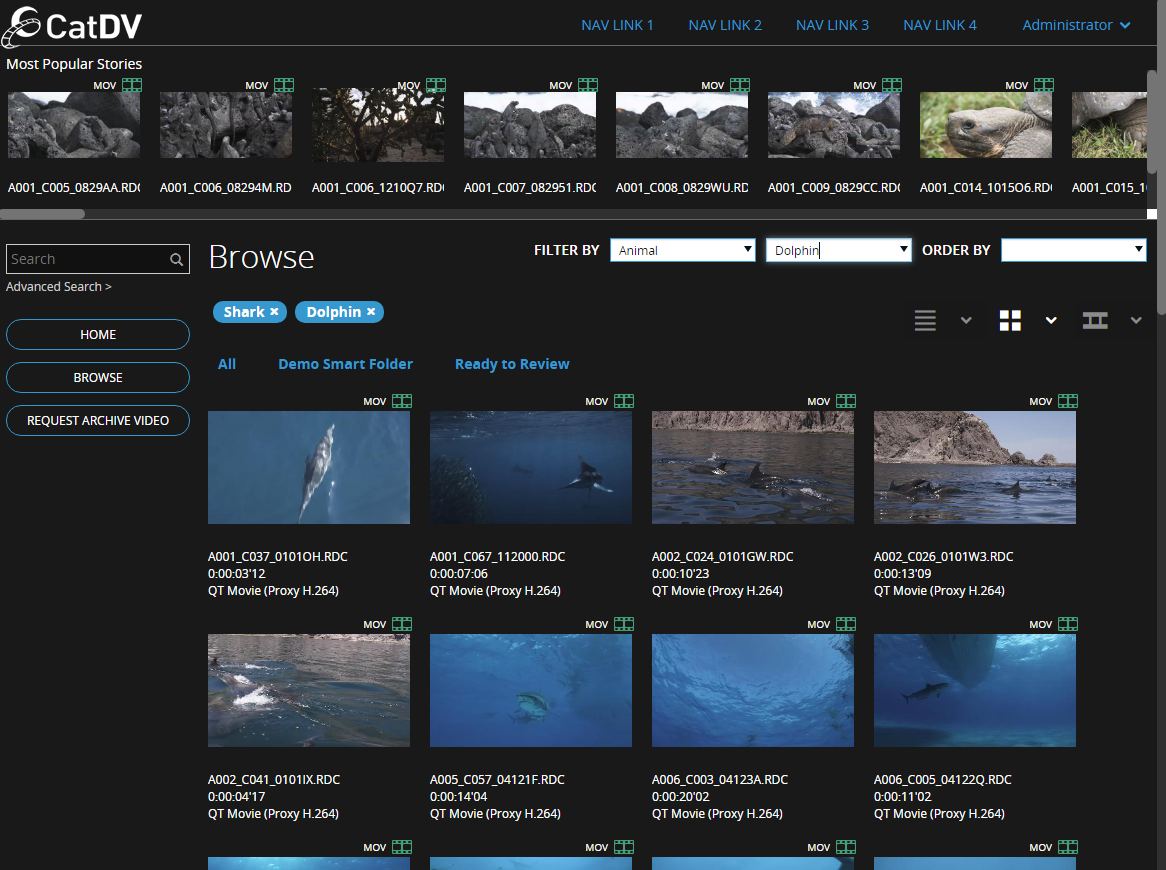Screen dimensions: 1166x870
Task: Click film icon above A001_C037_0101OH.RDC clip
Action: [x=402, y=401]
